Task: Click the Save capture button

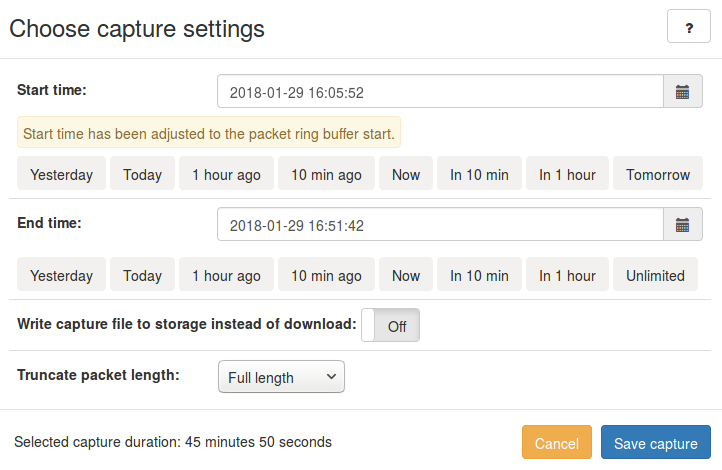Action: [x=656, y=442]
